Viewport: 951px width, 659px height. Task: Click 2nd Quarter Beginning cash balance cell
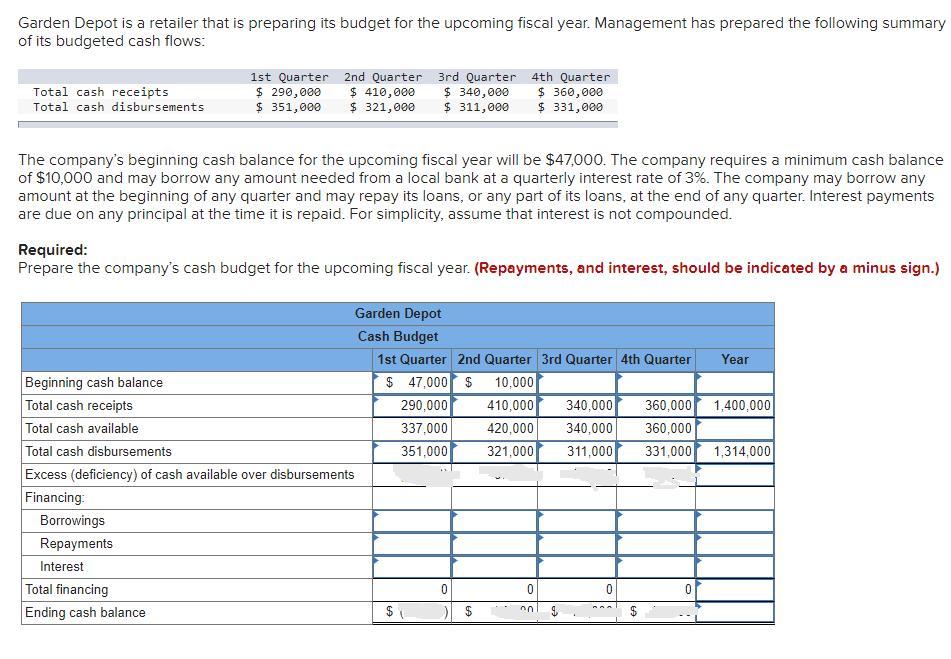tap(494, 383)
